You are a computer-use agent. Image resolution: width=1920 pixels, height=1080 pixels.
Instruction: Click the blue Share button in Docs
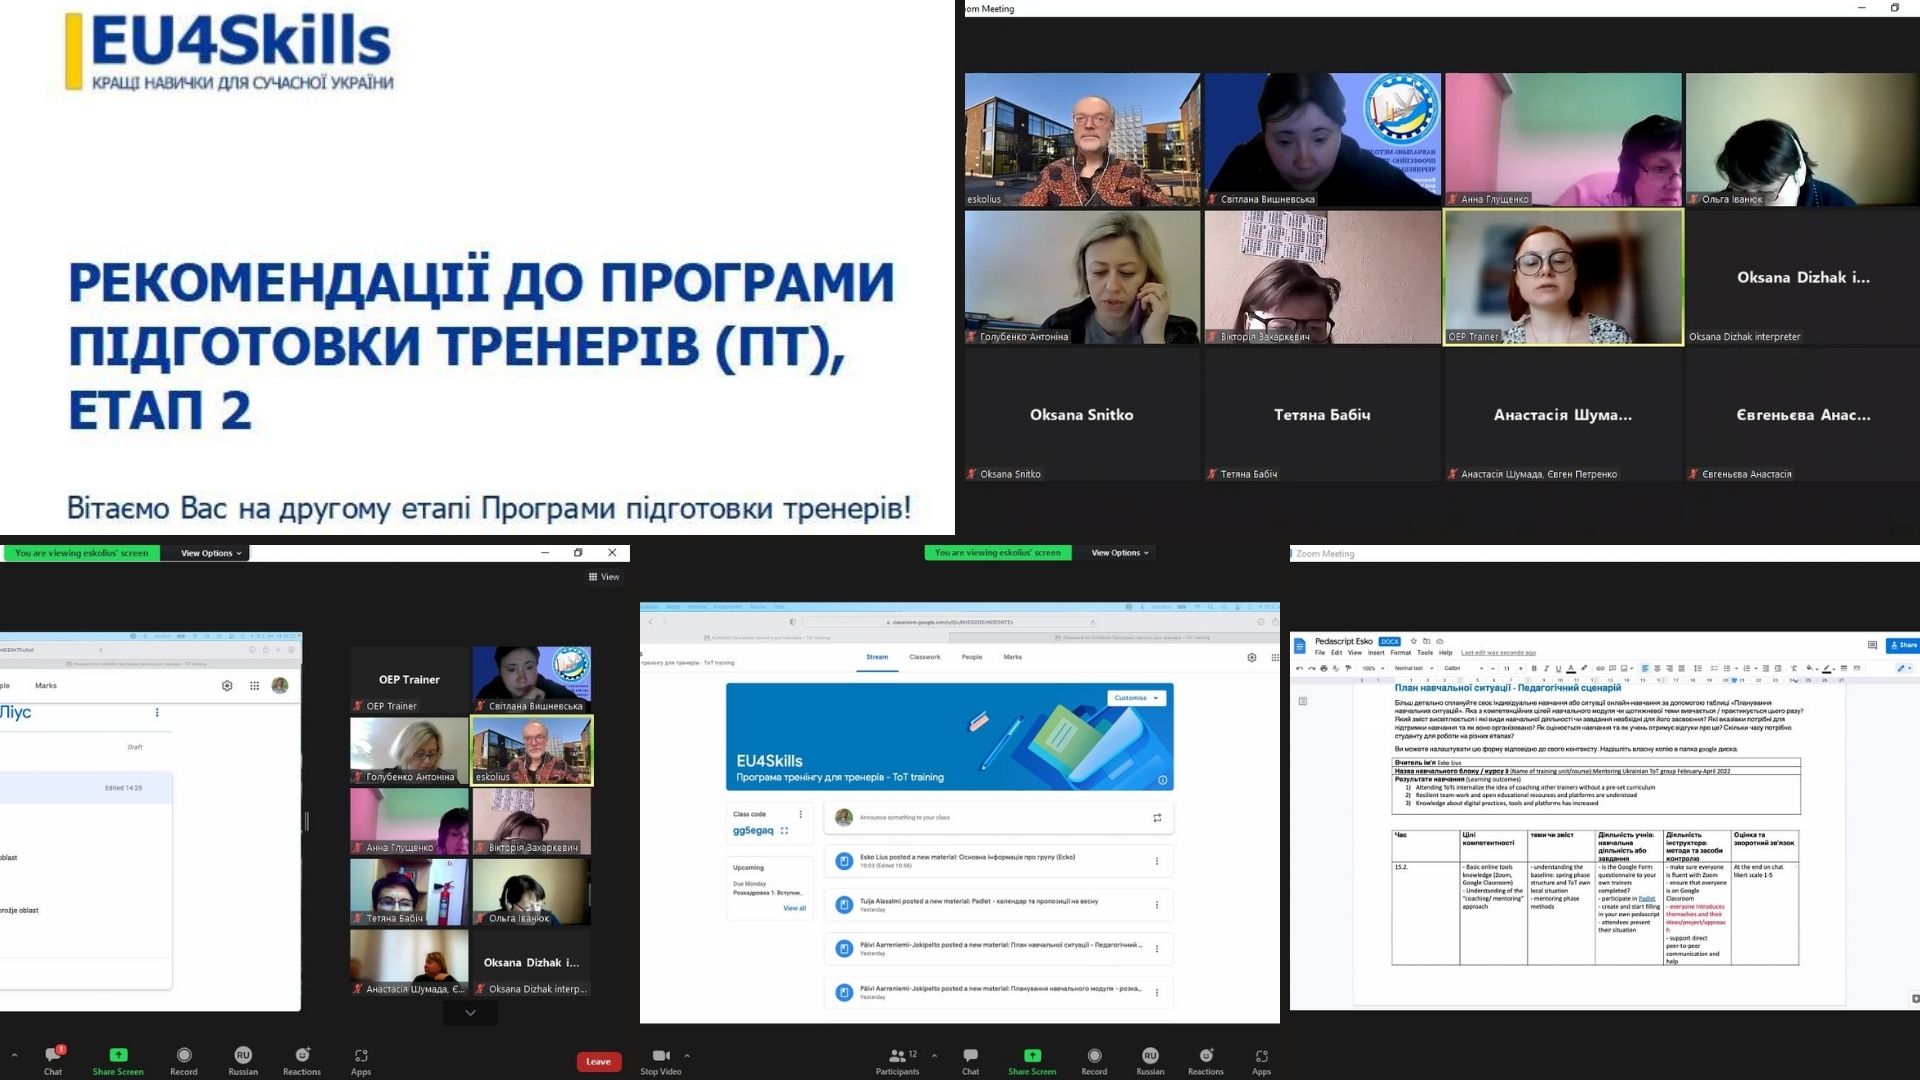(x=1905, y=644)
